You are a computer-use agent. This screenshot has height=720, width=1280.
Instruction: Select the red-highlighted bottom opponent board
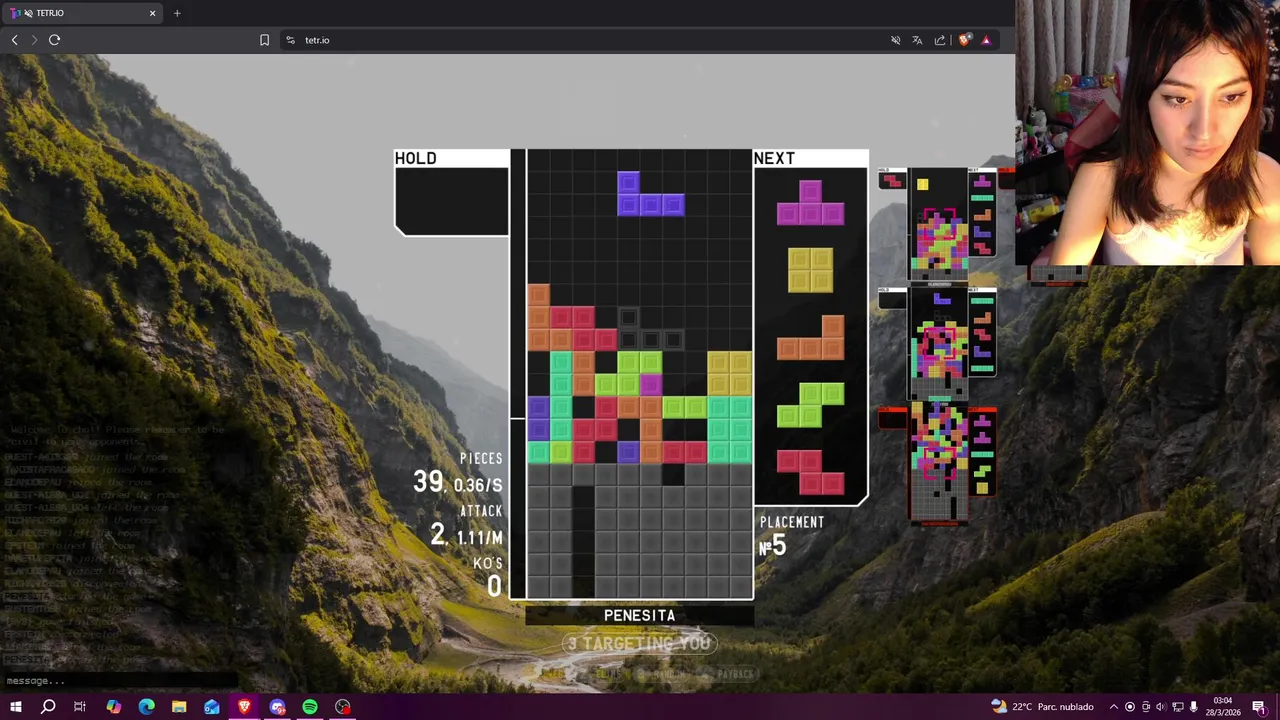(938, 465)
